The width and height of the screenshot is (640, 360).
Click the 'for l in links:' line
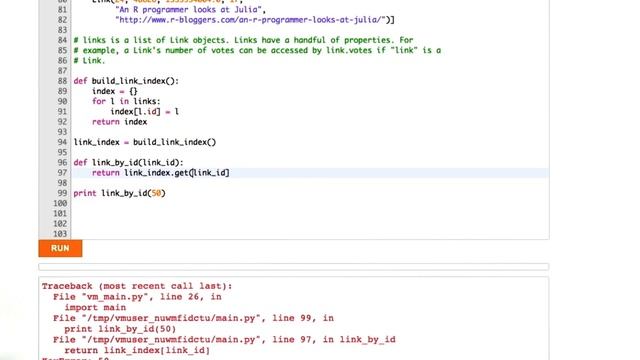coord(126,101)
